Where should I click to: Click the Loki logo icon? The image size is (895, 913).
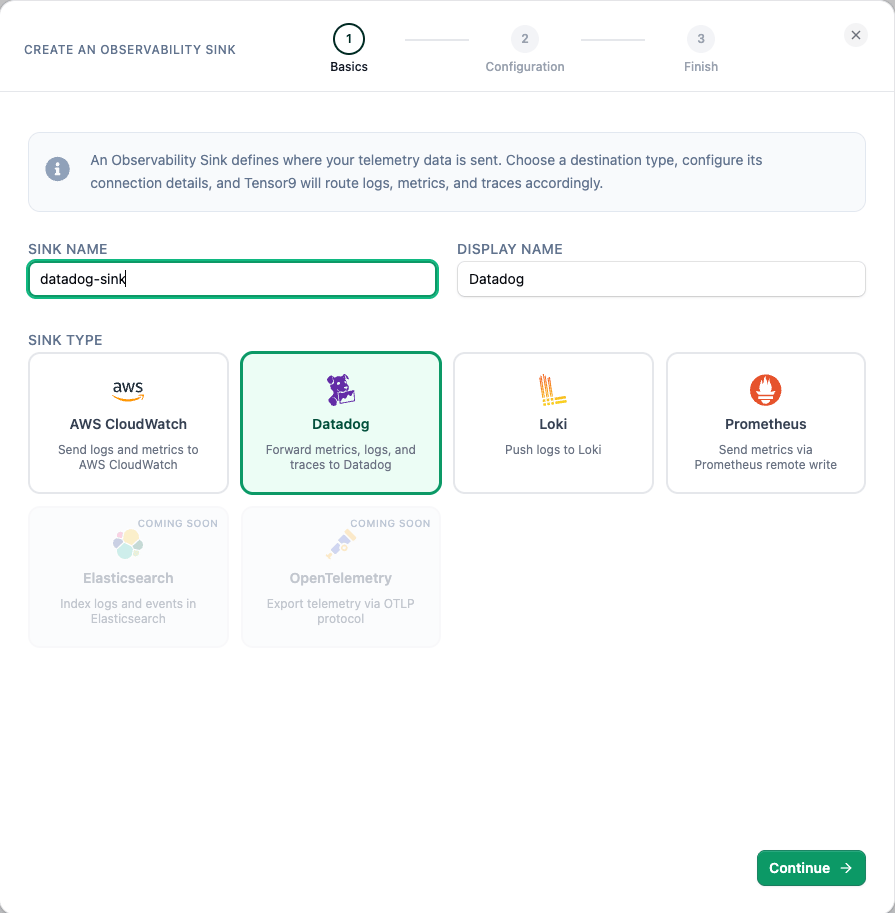(x=553, y=390)
